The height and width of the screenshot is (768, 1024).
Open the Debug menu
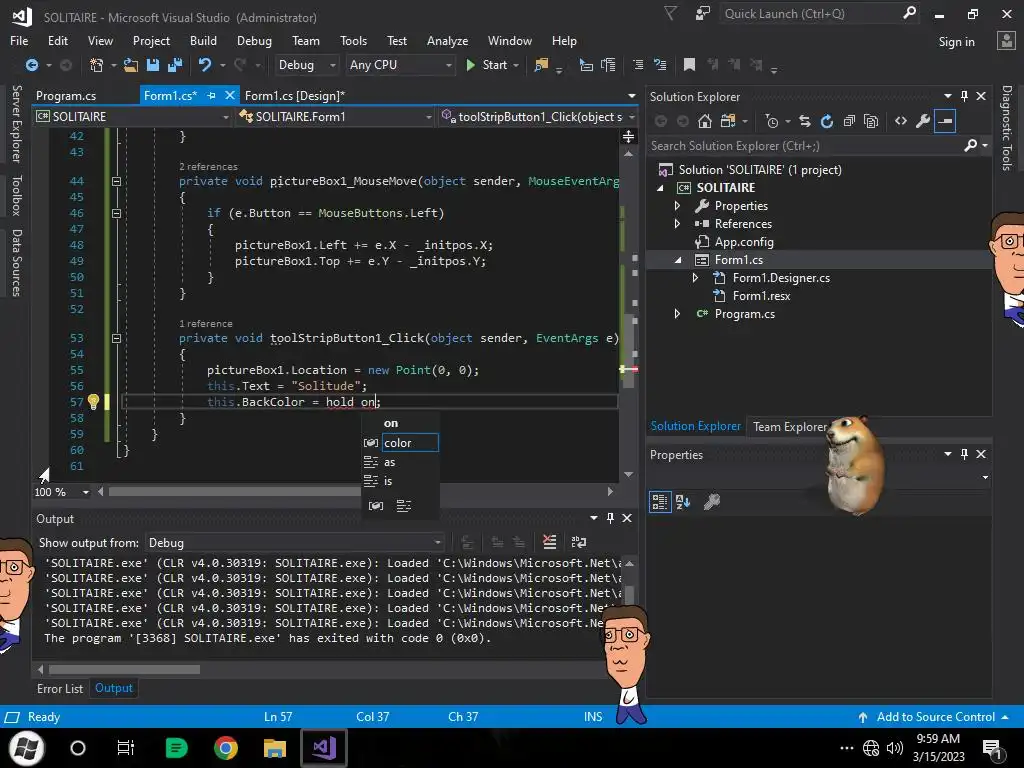[254, 40]
